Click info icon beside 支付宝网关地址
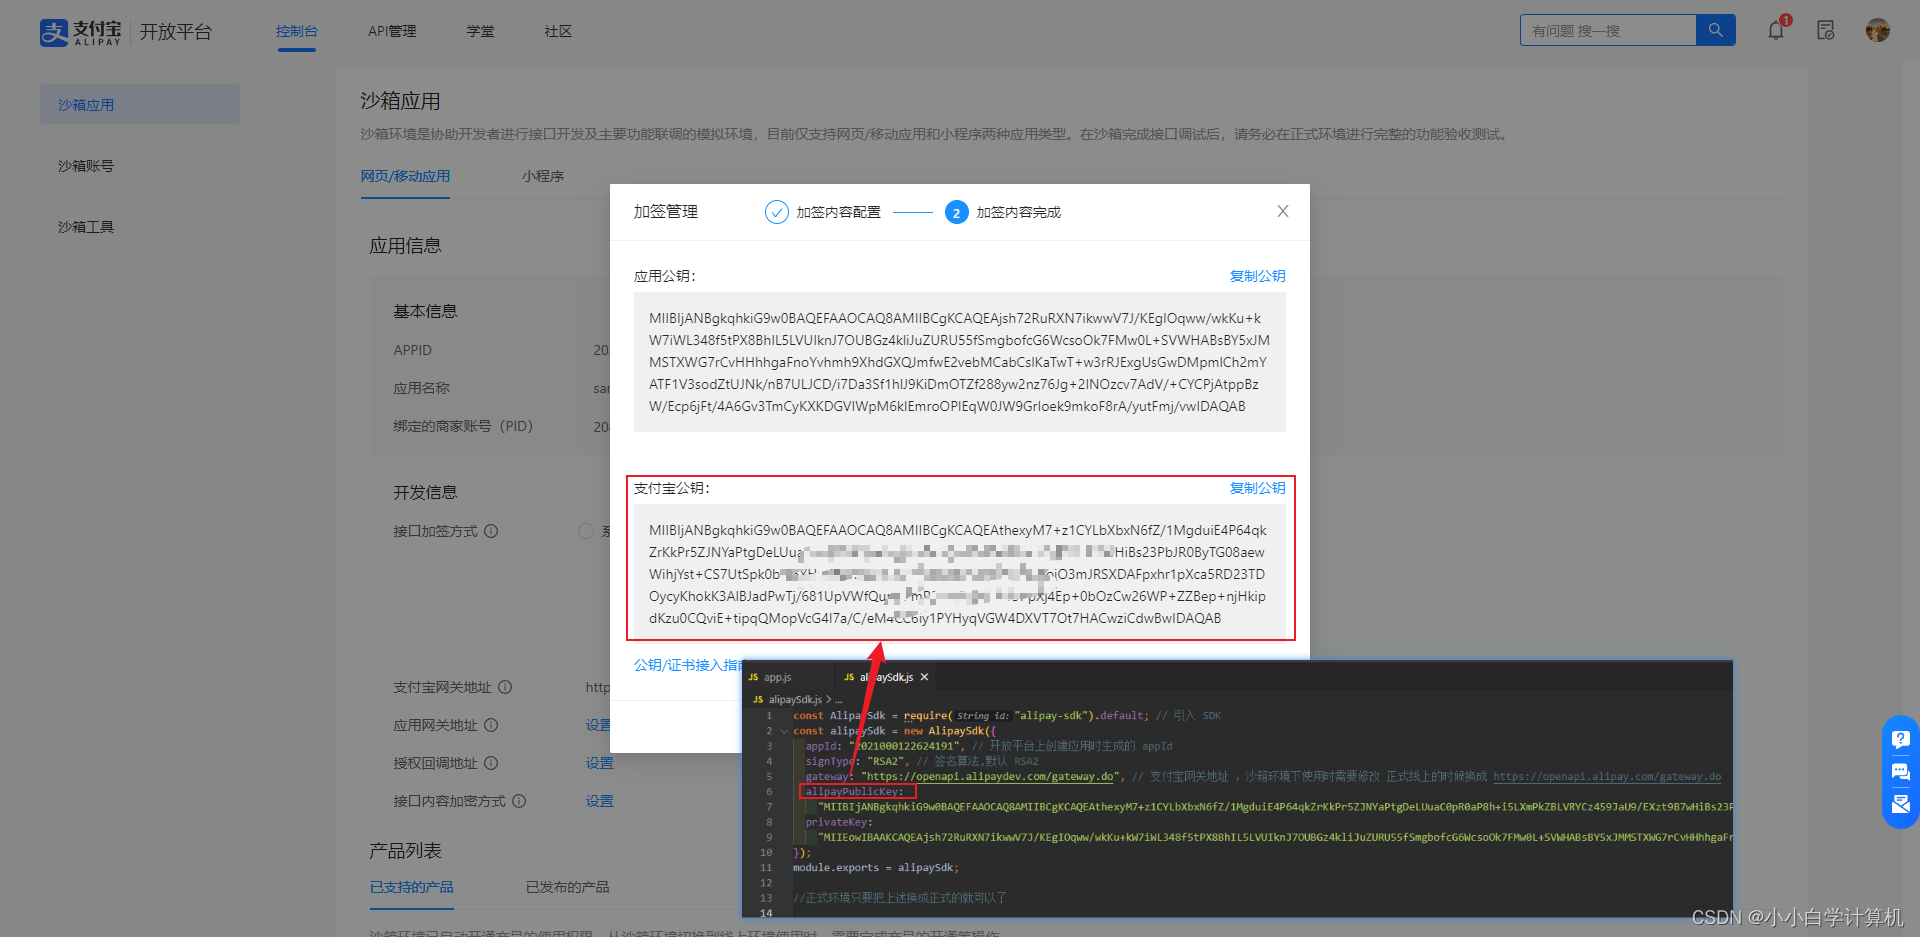1920x937 pixels. [505, 687]
